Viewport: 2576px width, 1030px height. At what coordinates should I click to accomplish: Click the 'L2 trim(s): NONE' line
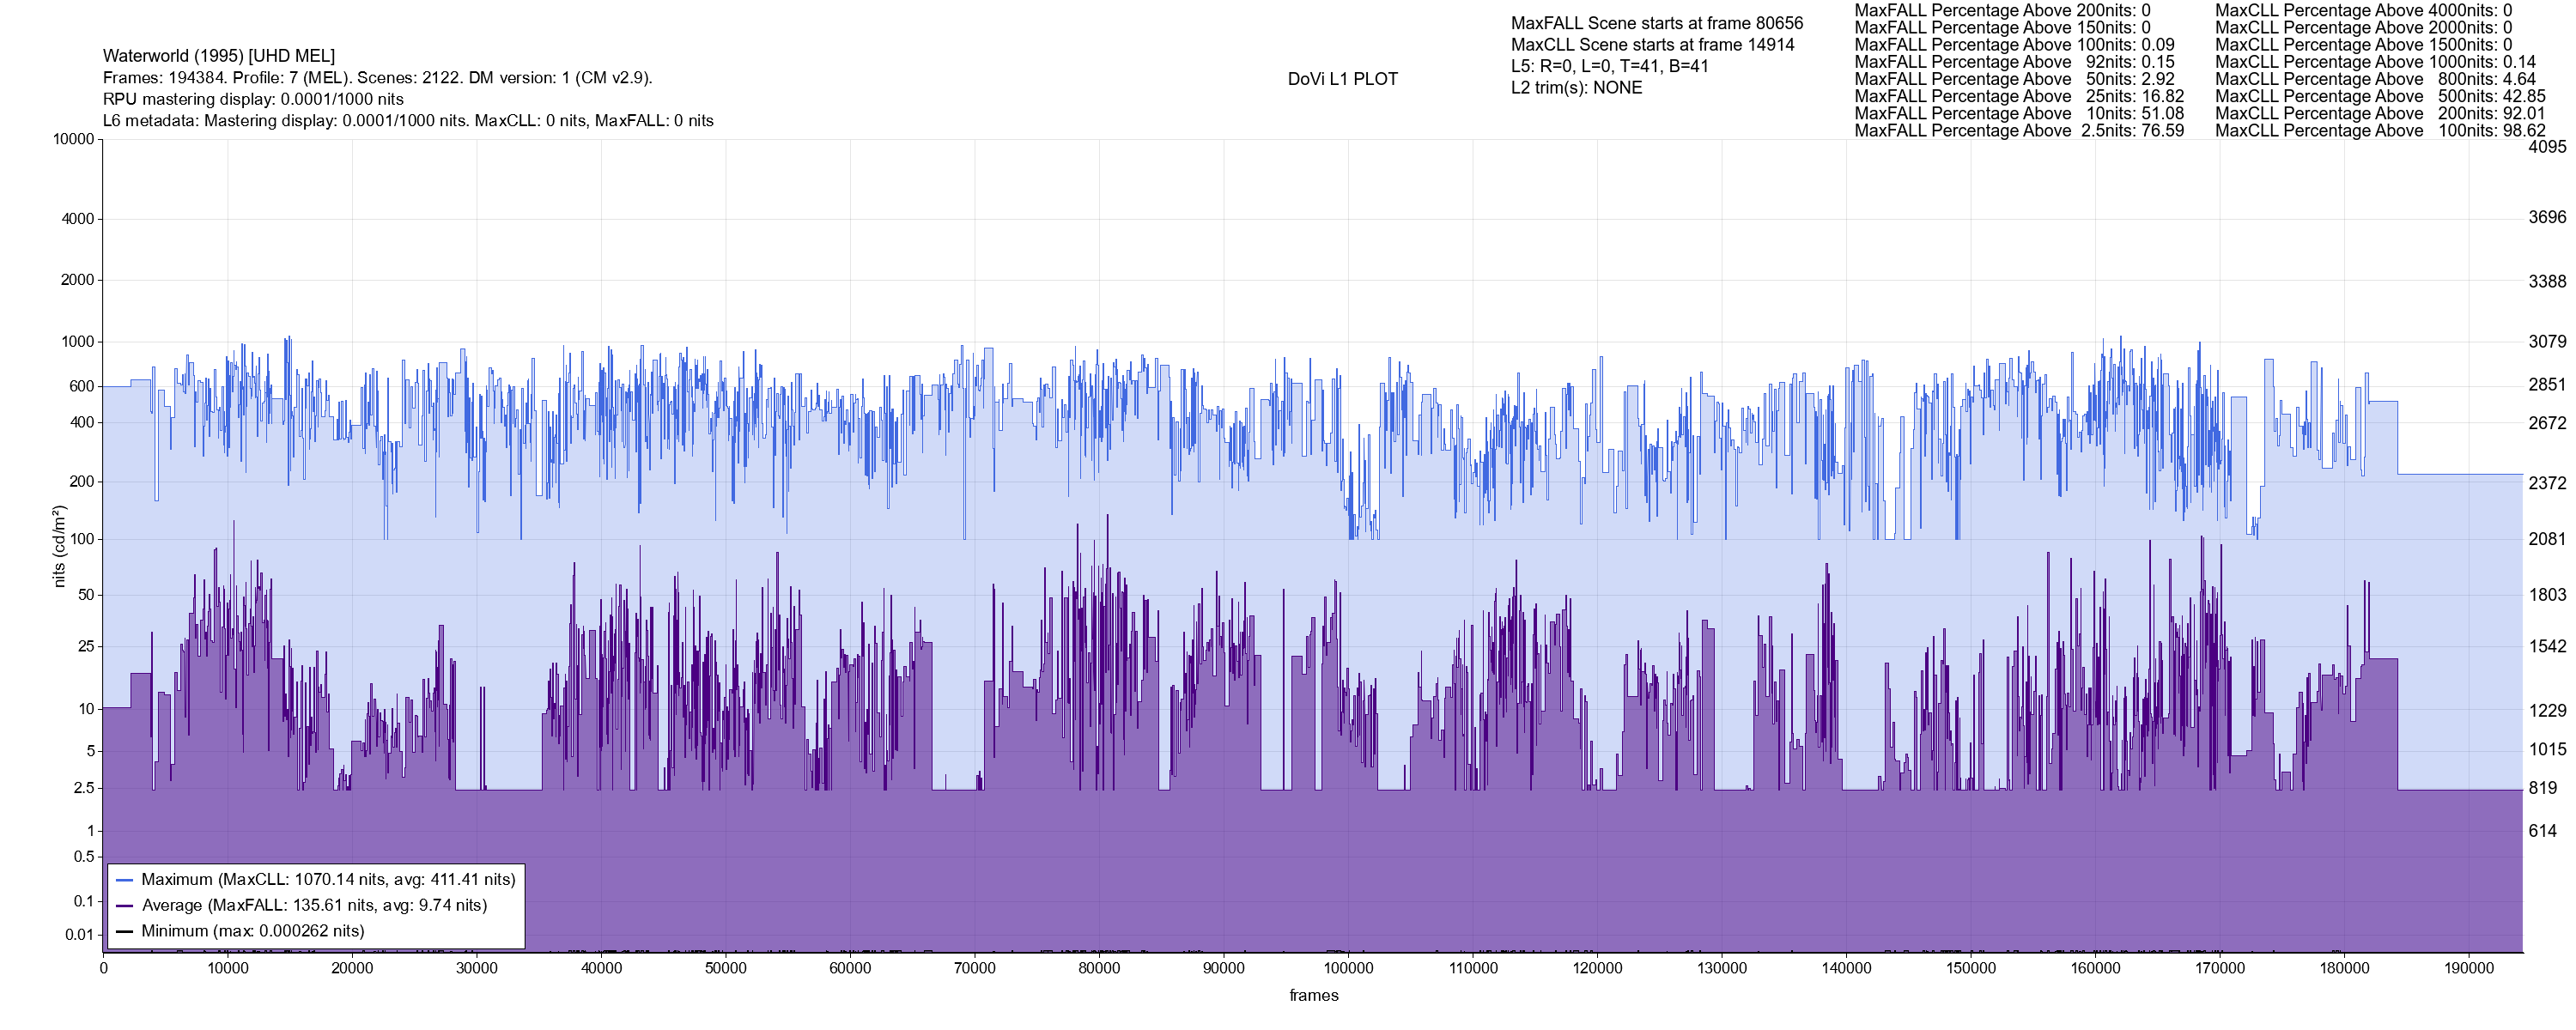point(1576,88)
